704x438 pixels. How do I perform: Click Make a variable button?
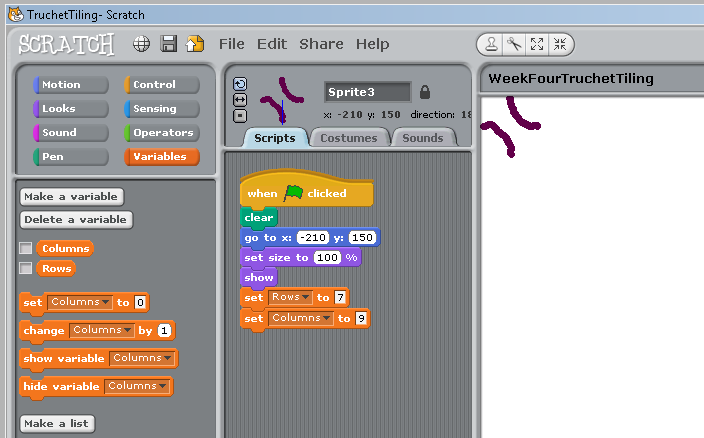tap(70, 197)
